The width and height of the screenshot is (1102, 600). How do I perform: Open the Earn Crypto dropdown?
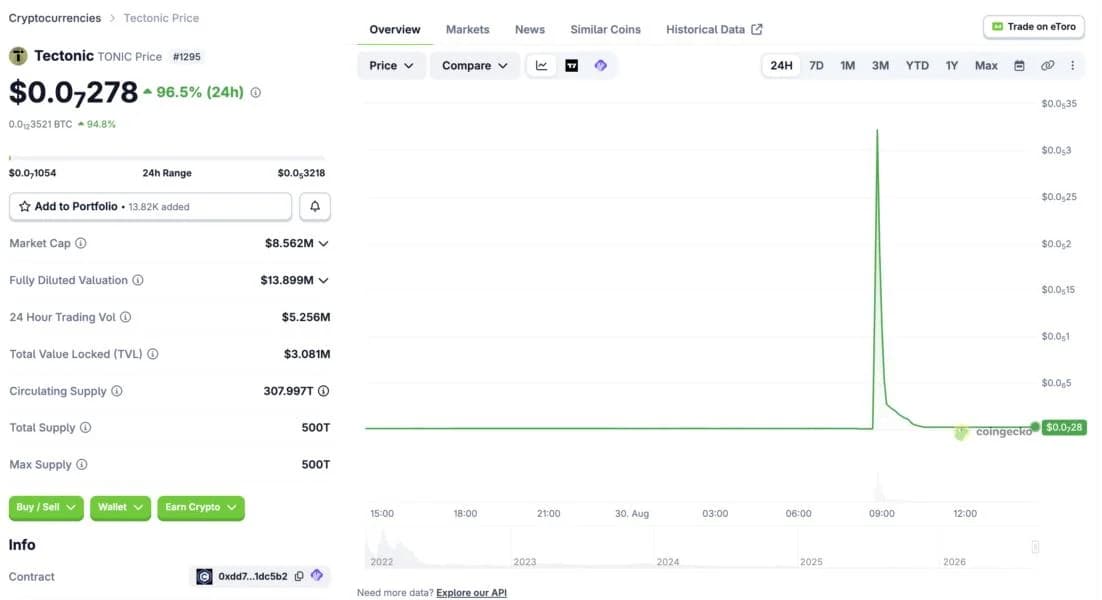click(201, 507)
